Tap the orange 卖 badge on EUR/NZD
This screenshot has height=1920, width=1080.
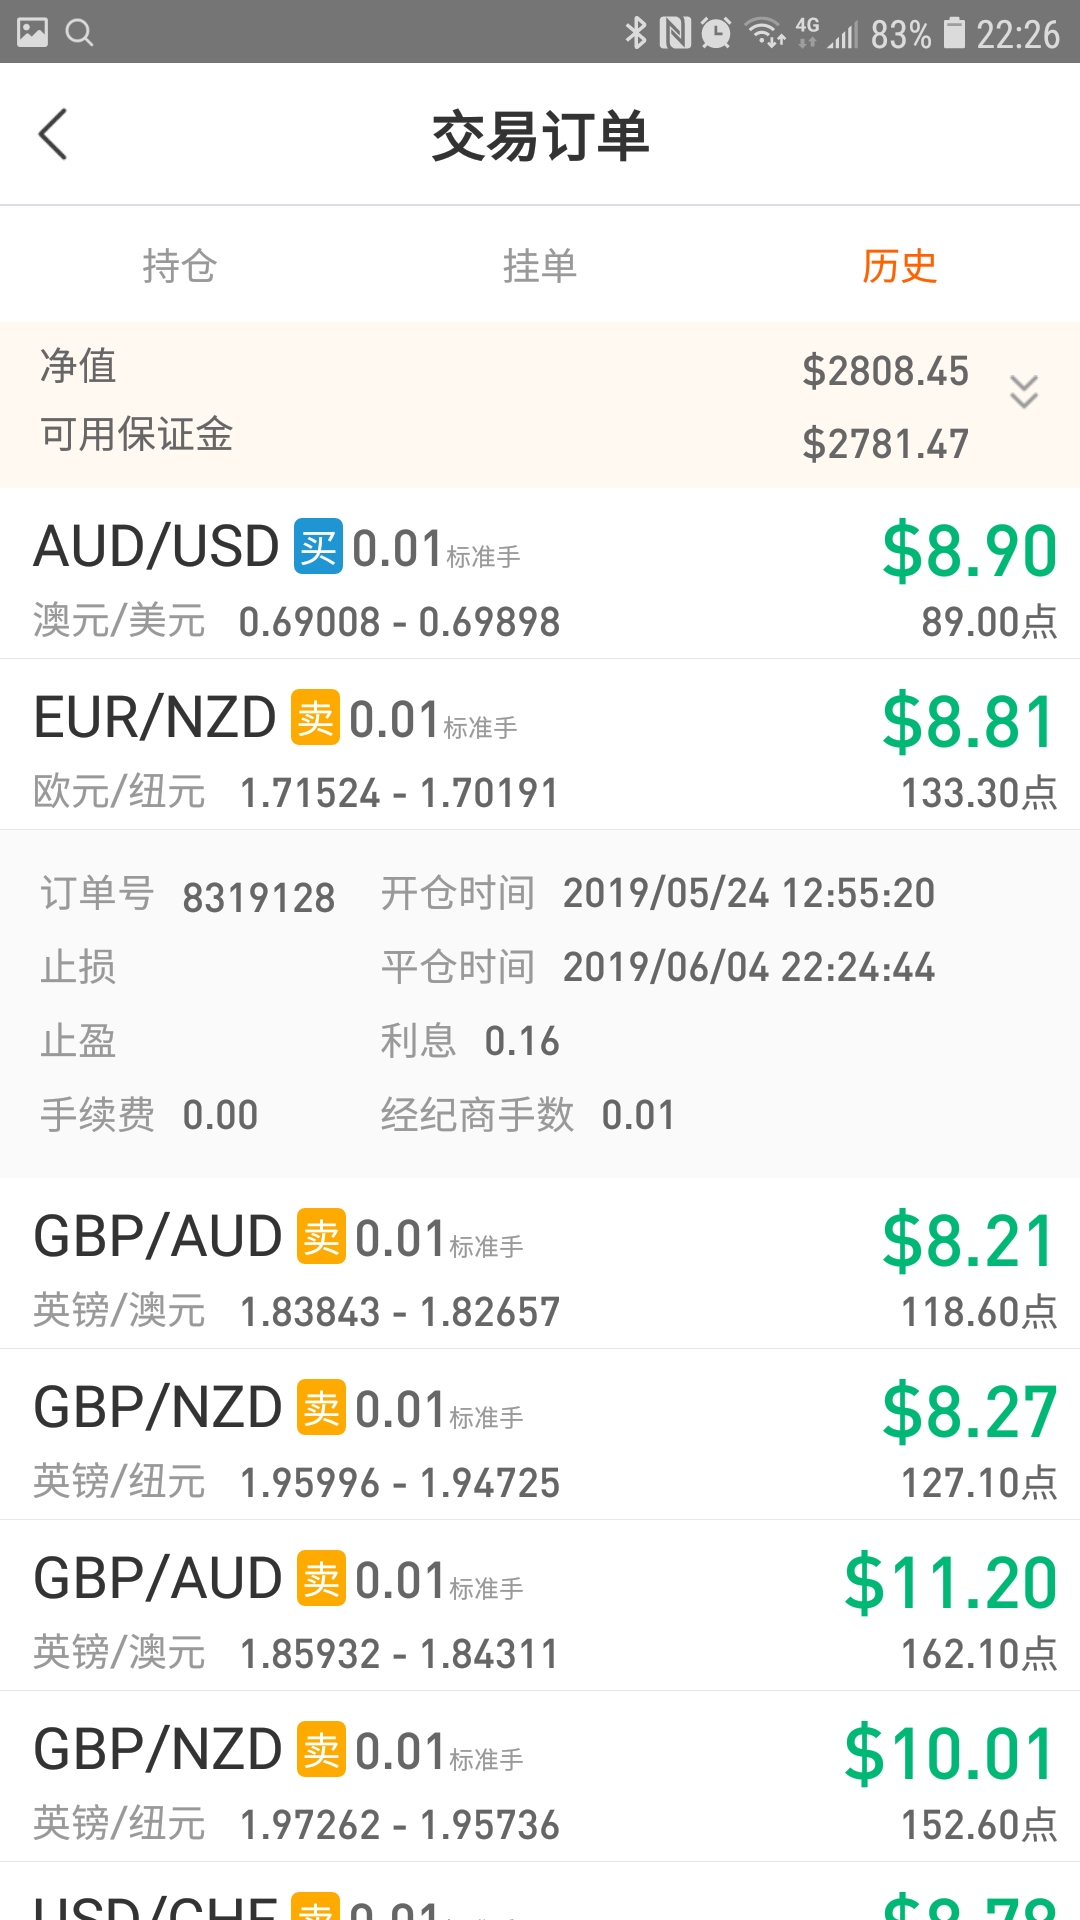pos(315,717)
